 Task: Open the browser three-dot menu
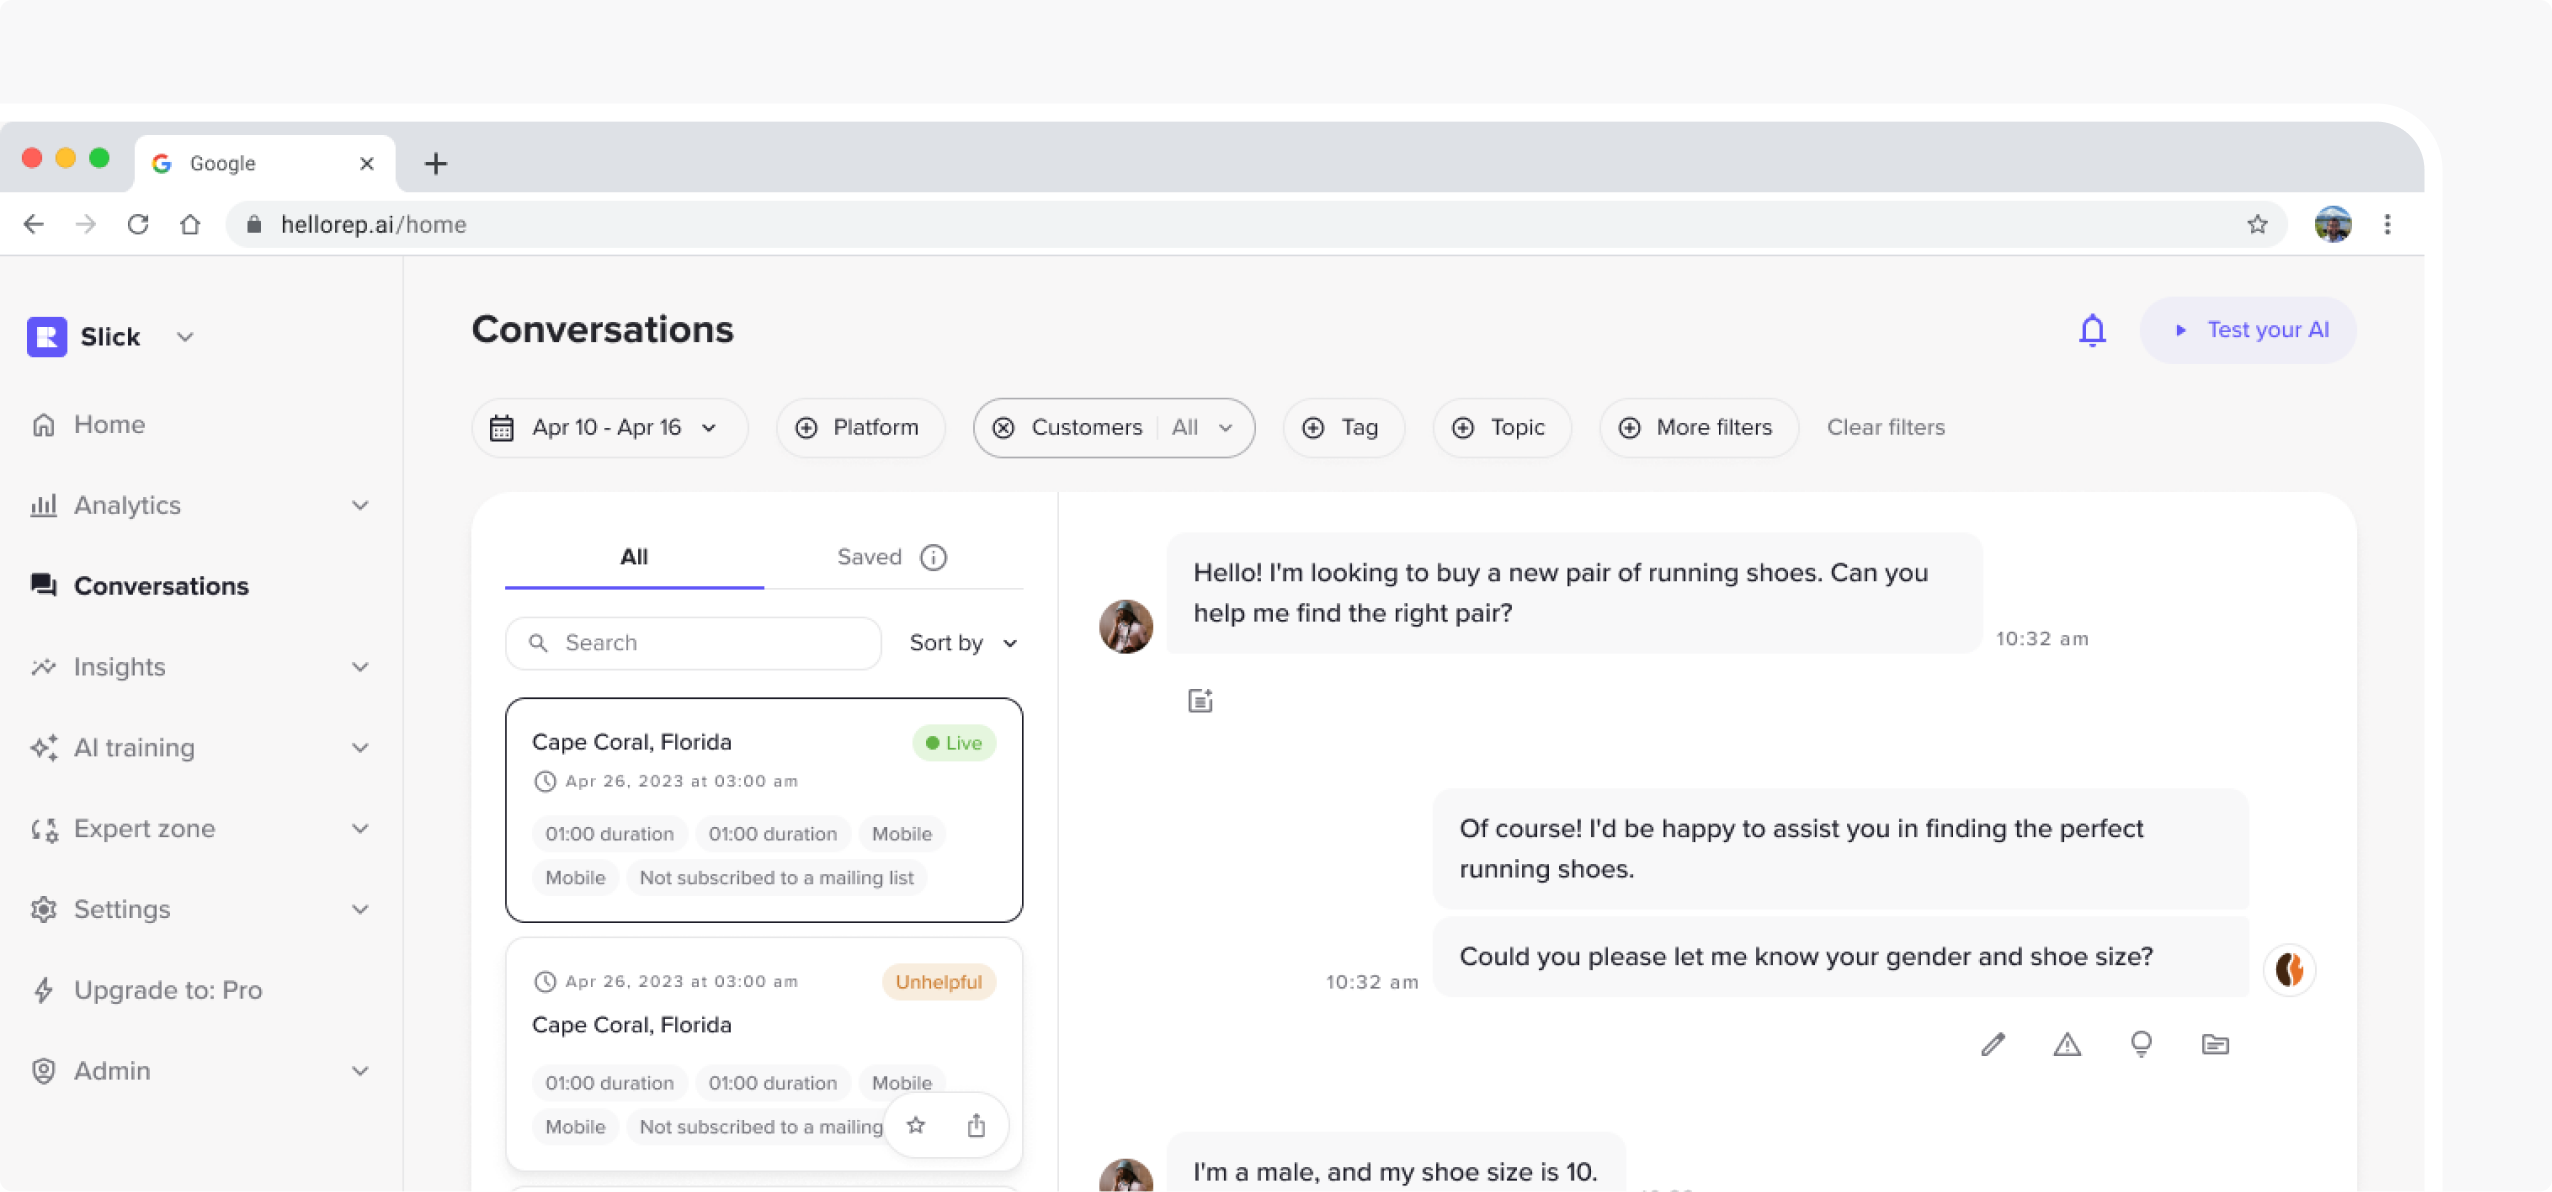click(2387, 224)
